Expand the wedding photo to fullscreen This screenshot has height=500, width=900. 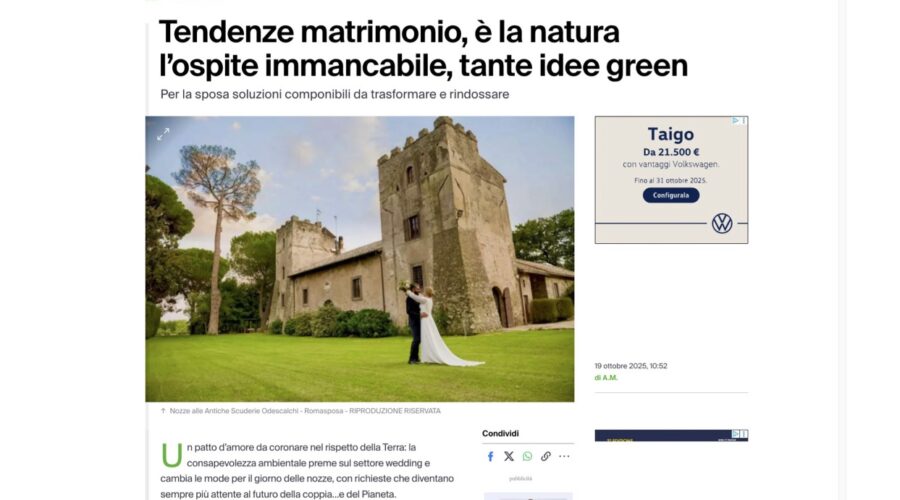coord(163,134)
